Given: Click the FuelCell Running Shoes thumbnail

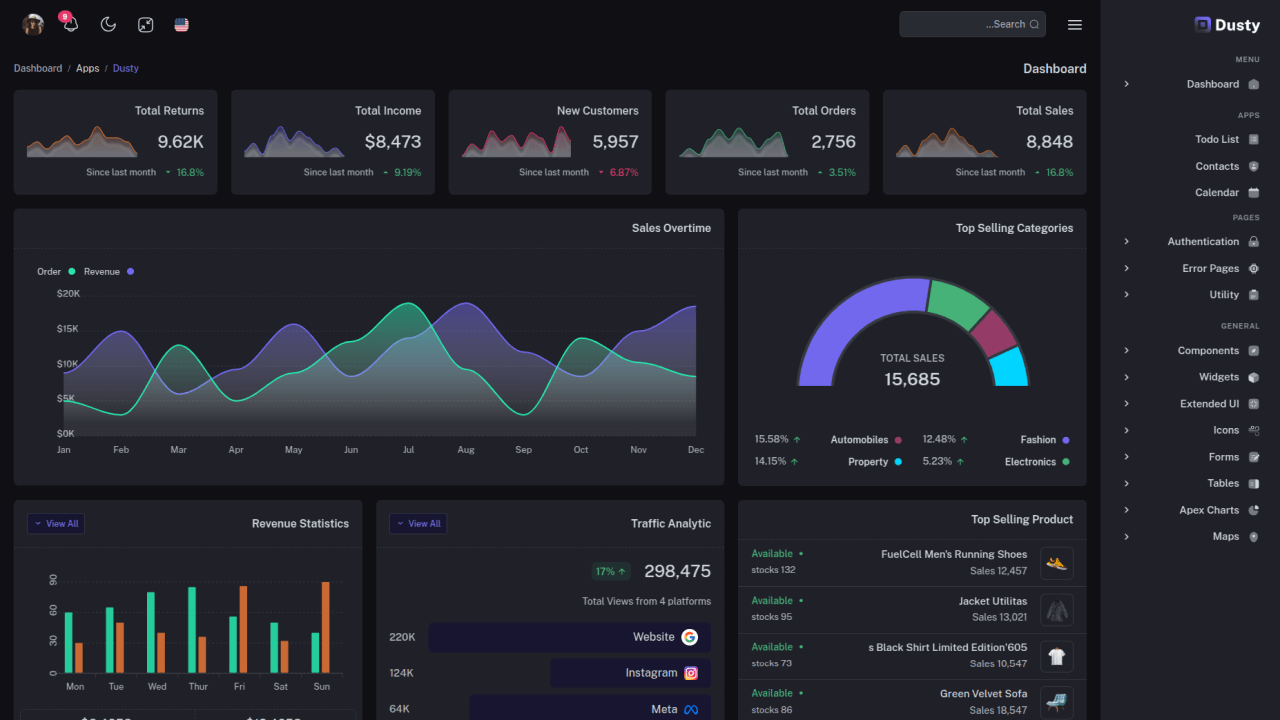Looking at the screenshot, I should coord(1057,563).
